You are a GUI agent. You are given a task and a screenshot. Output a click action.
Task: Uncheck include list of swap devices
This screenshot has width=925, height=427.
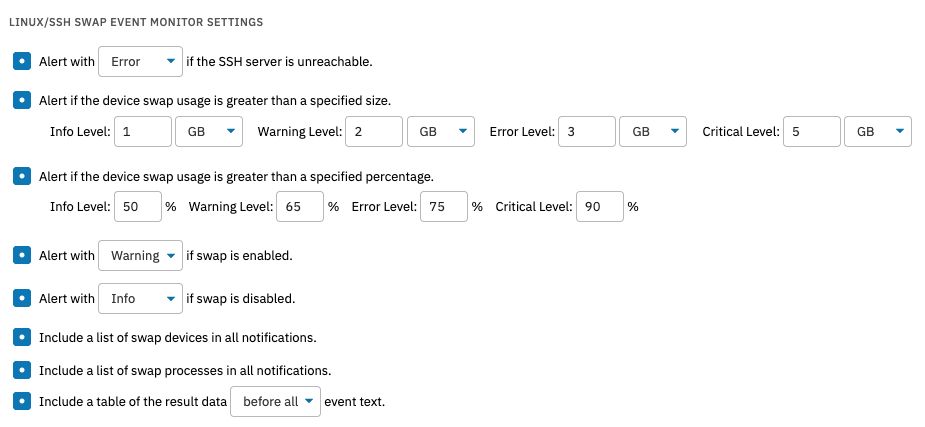(22, 337)
